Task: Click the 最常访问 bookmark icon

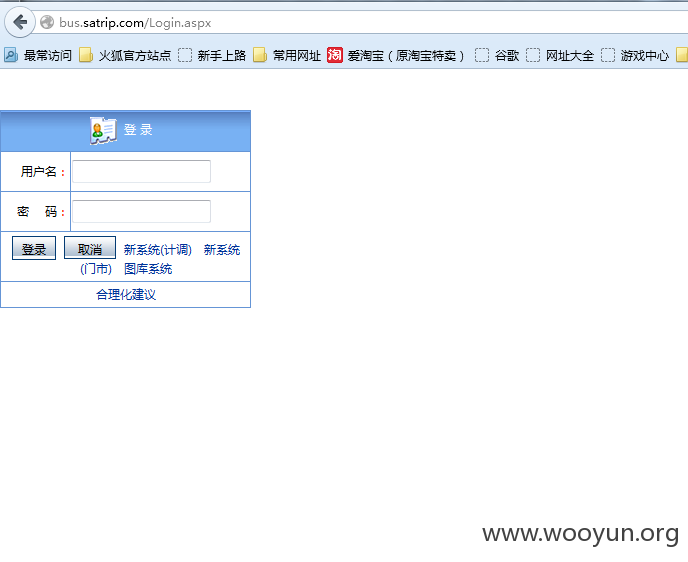Action: [11, 55]
